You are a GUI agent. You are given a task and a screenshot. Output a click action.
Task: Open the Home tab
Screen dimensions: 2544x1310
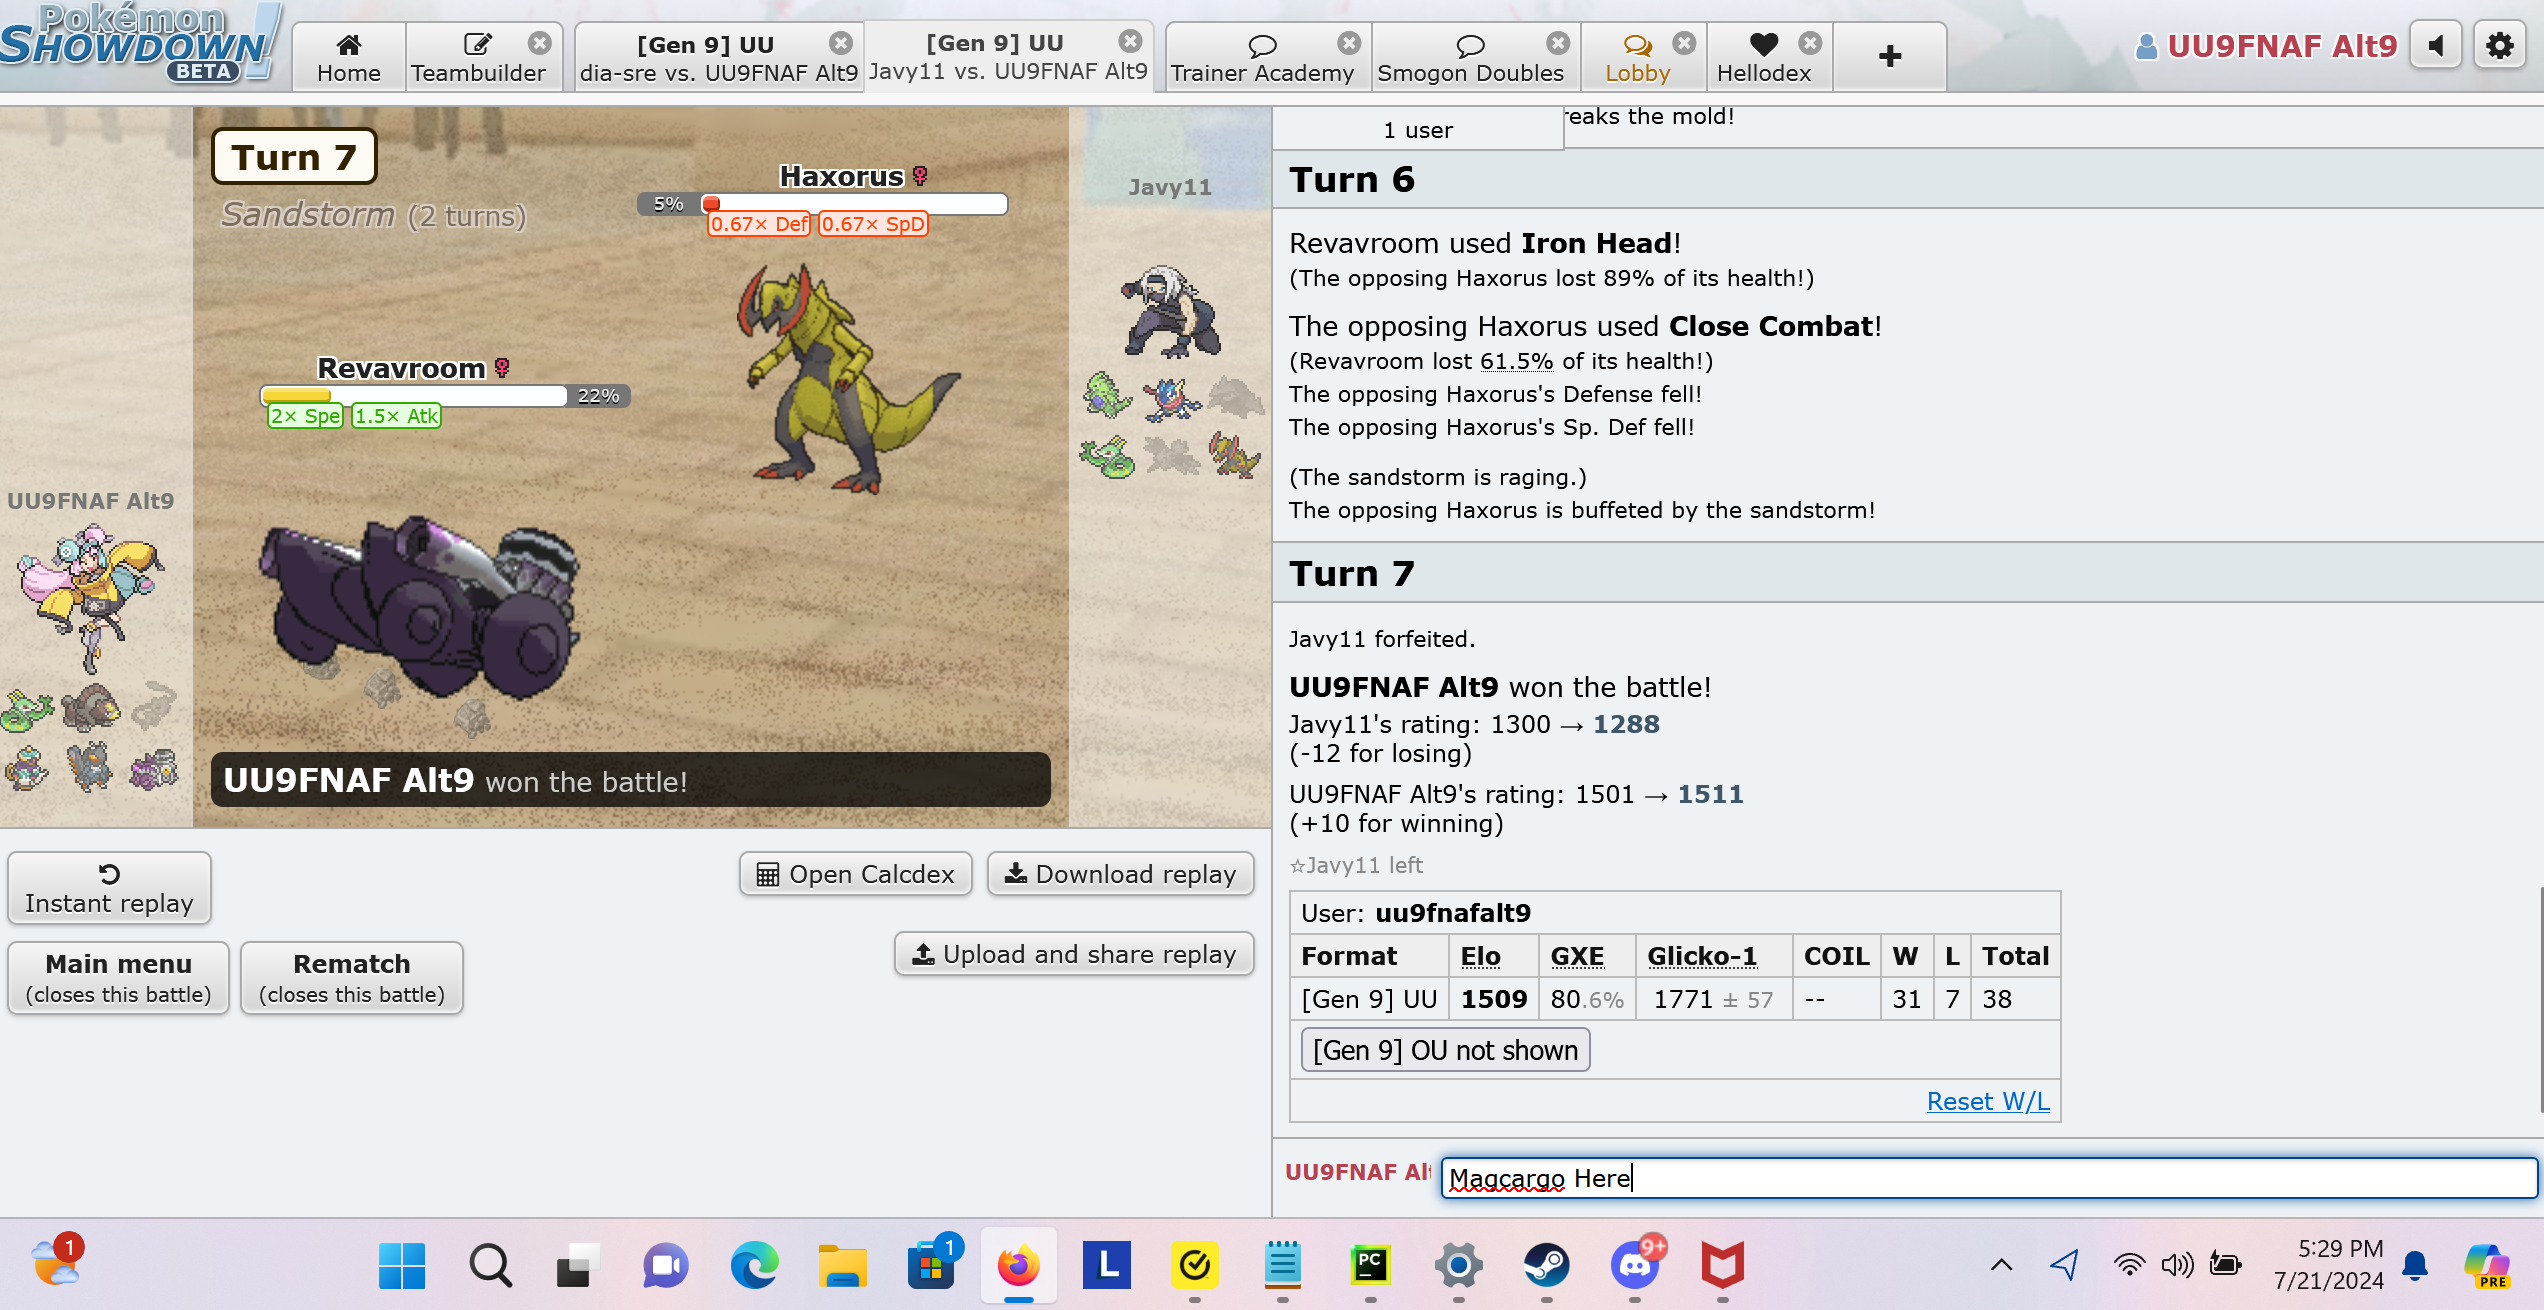pos(348,58)
